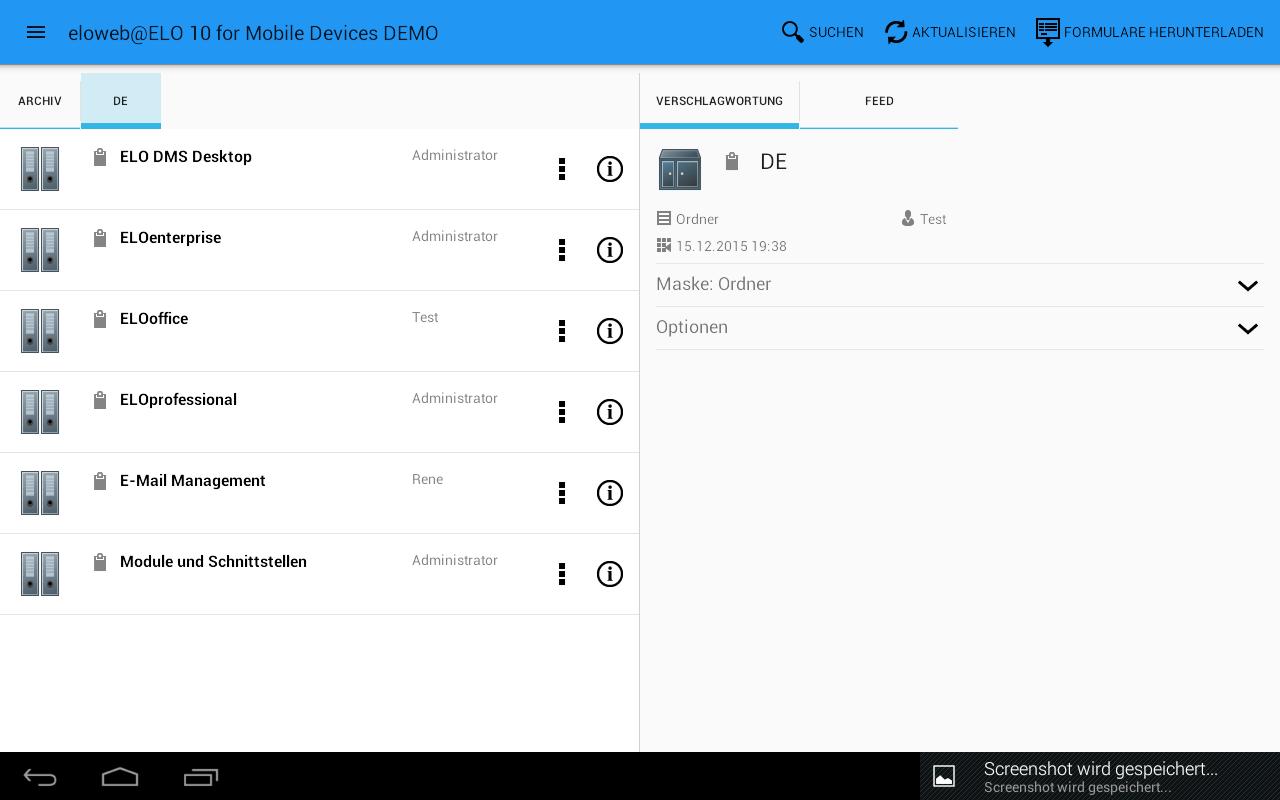Viewport: 1280px width, 800px height.
Task: Show info for ELOprofessional
Action: tap(610, 412)
